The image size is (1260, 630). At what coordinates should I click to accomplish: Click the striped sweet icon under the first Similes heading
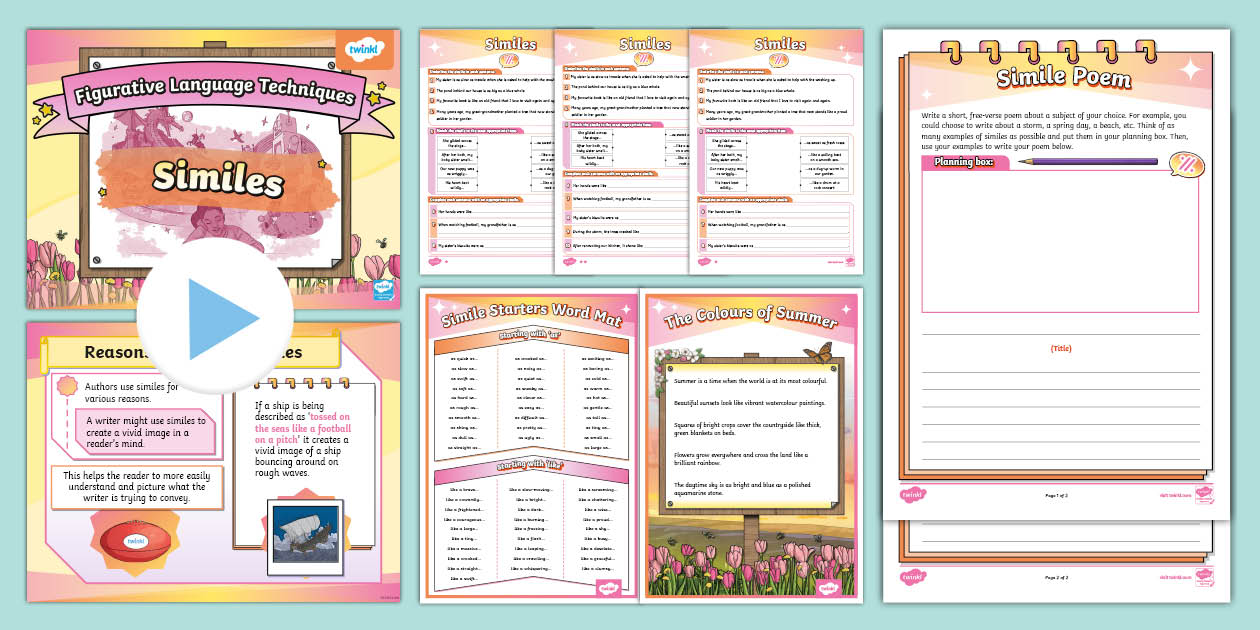pyautogui.click(x=510, y=58)
